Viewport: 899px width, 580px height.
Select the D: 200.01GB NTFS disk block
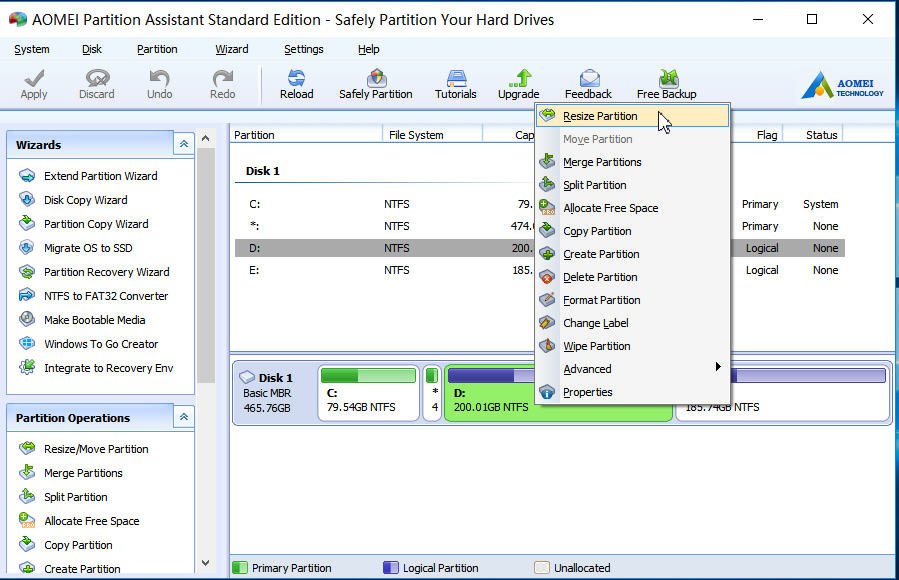coord(490,393)
